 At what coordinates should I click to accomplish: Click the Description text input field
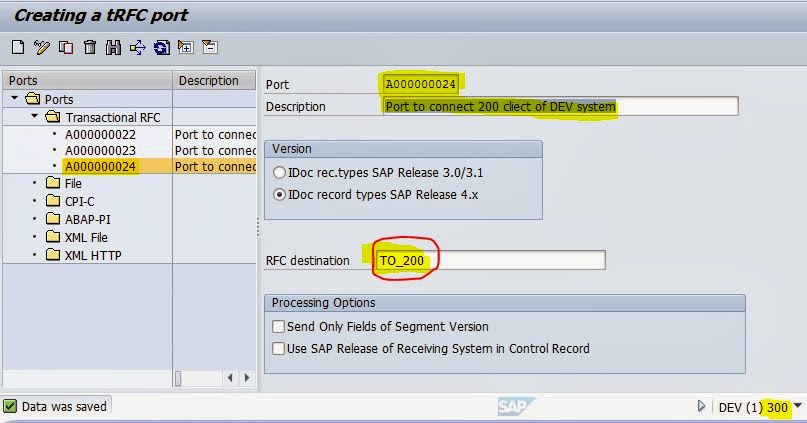click(x=560, y=106)
